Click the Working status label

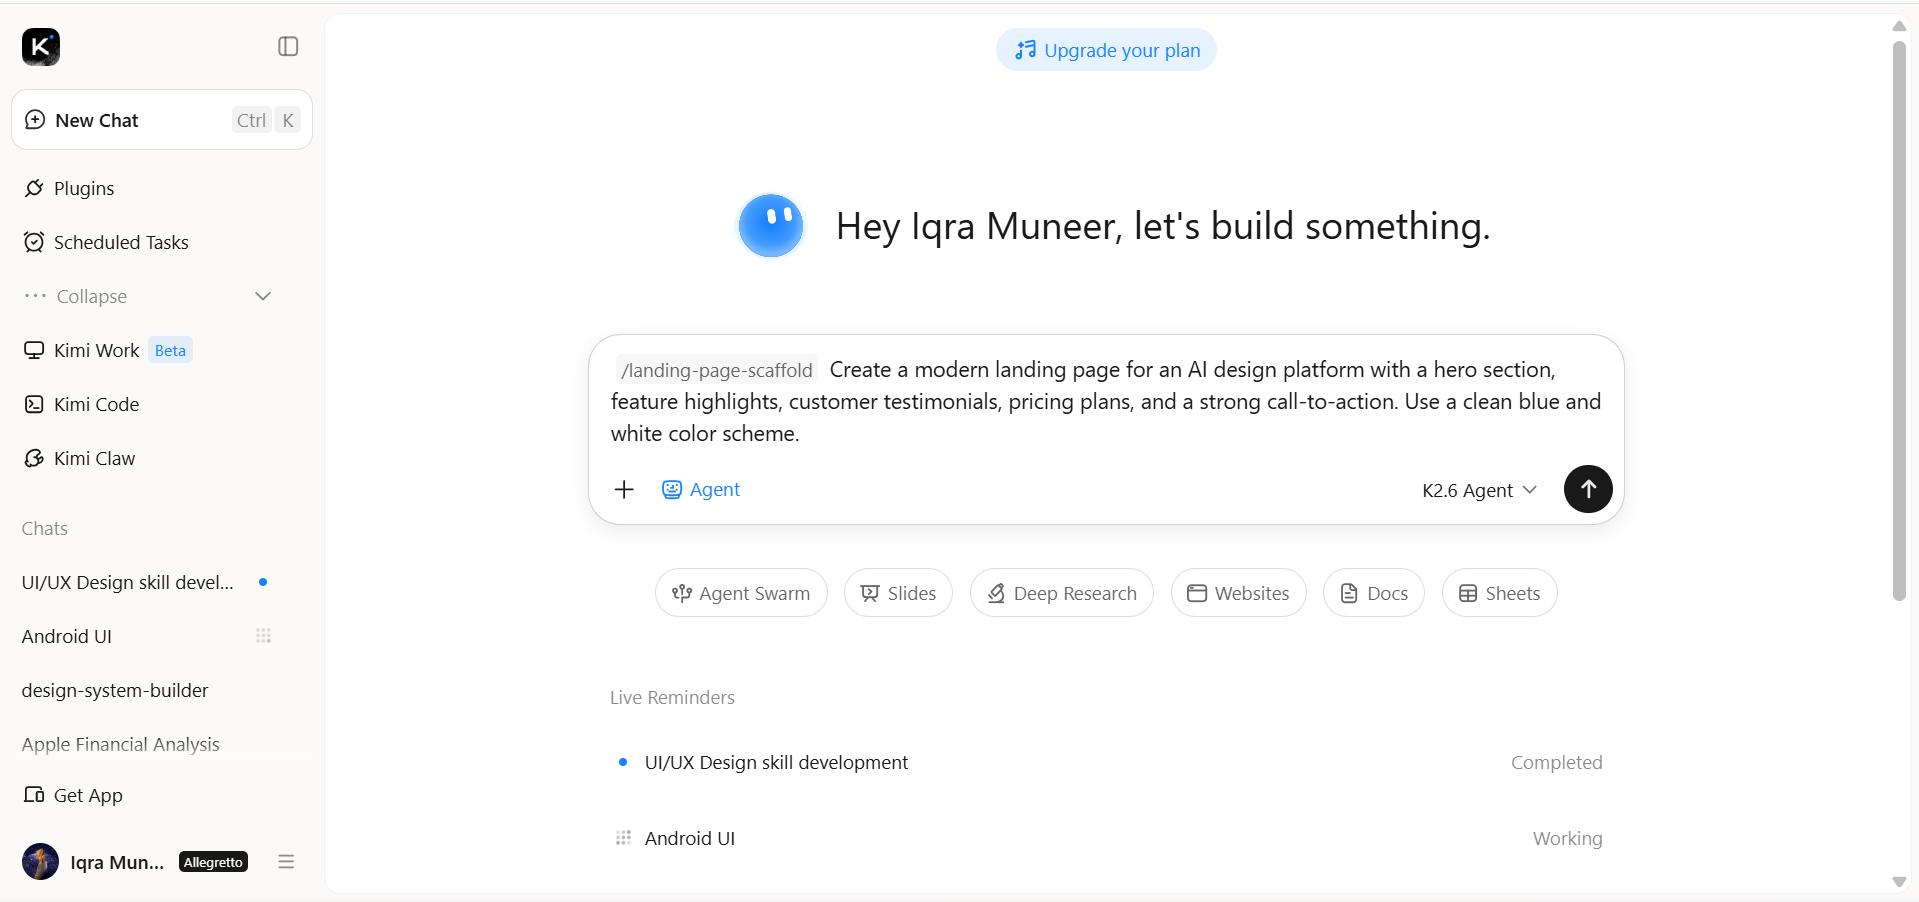tap(1567, 838)
